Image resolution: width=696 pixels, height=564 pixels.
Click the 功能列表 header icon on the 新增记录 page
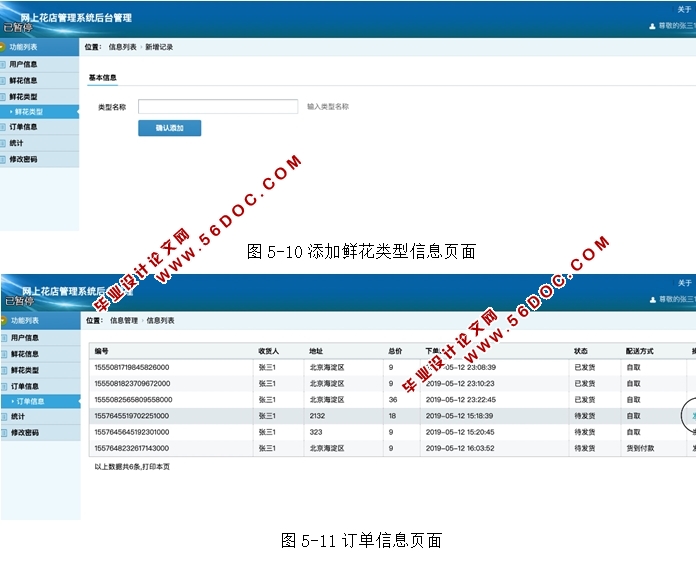tap(2, 47)
